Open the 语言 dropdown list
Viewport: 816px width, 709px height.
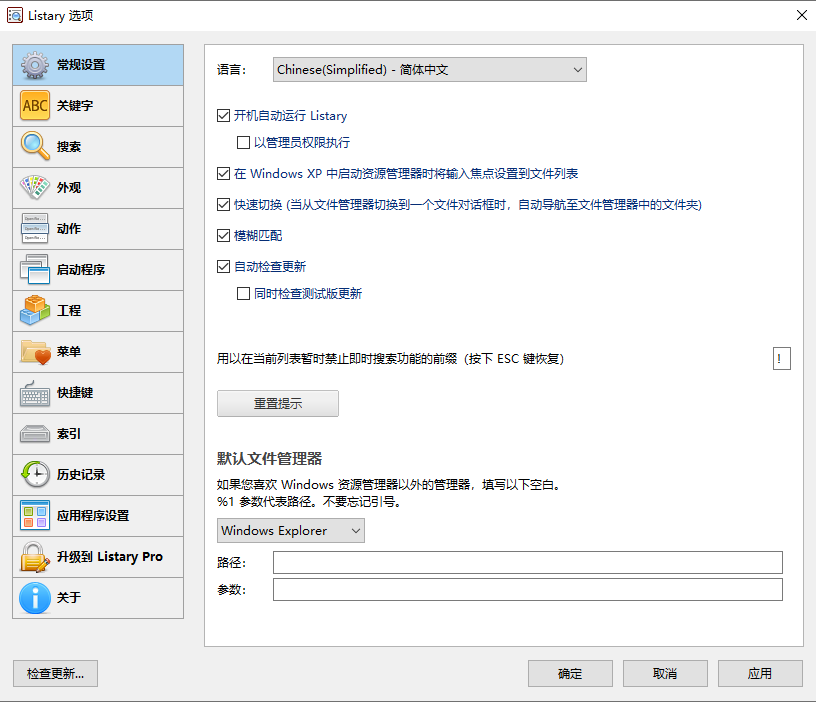pyautogui.click(x=429, y=70)
